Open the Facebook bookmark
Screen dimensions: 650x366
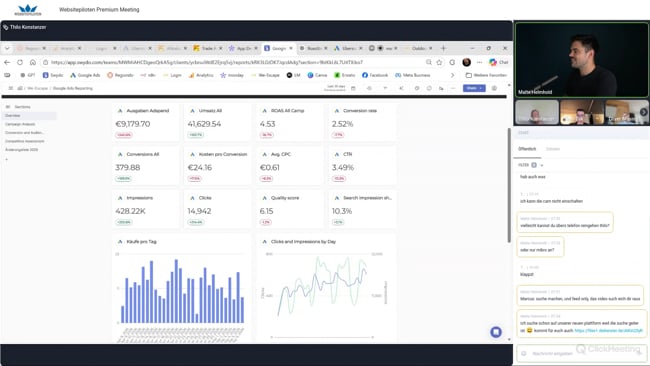(375, 75)
